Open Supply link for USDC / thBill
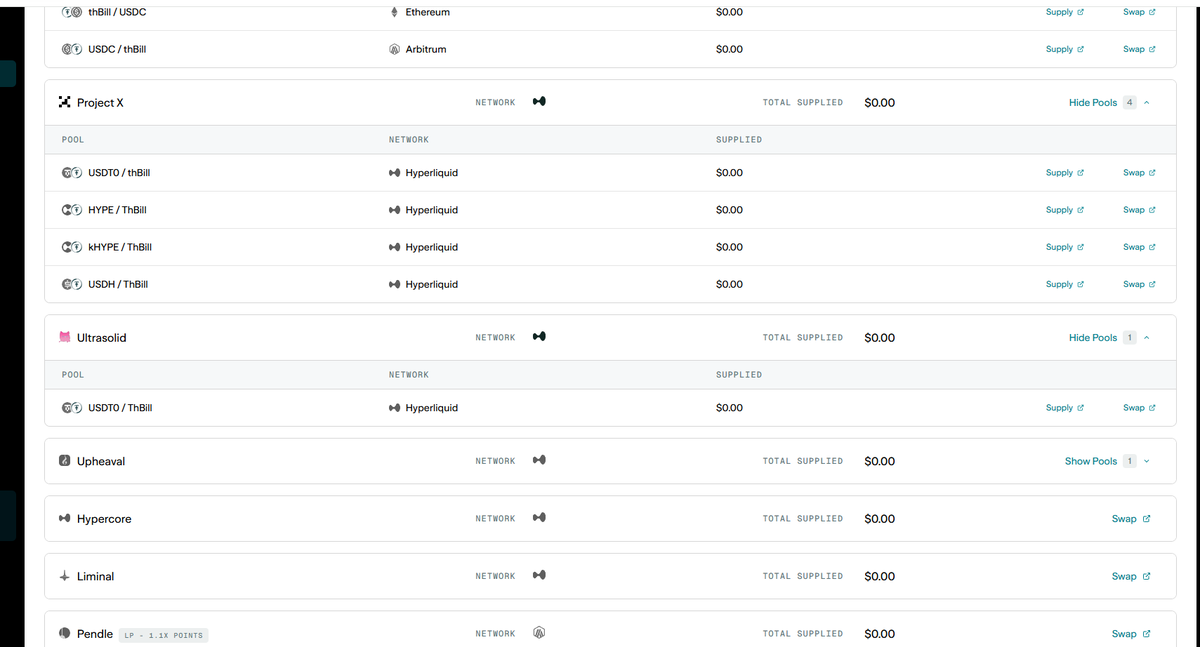Screen dimensions: 1200x647 (x=1065, y=49)
